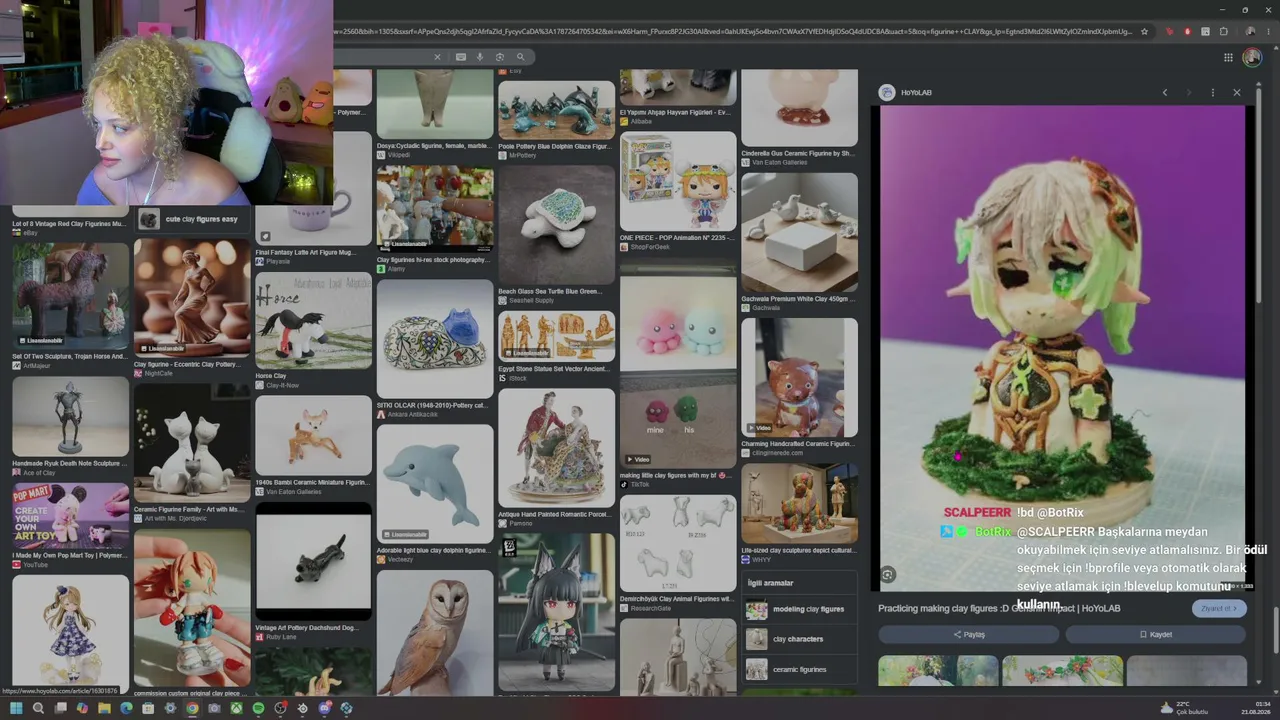
Task: Start voice search with the microphone icon
Action: [480, 57]
